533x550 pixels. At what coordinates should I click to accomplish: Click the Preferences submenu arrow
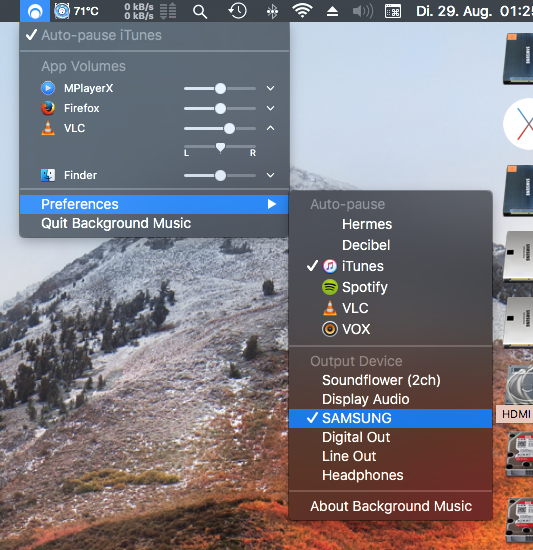[x=271, y=204]
